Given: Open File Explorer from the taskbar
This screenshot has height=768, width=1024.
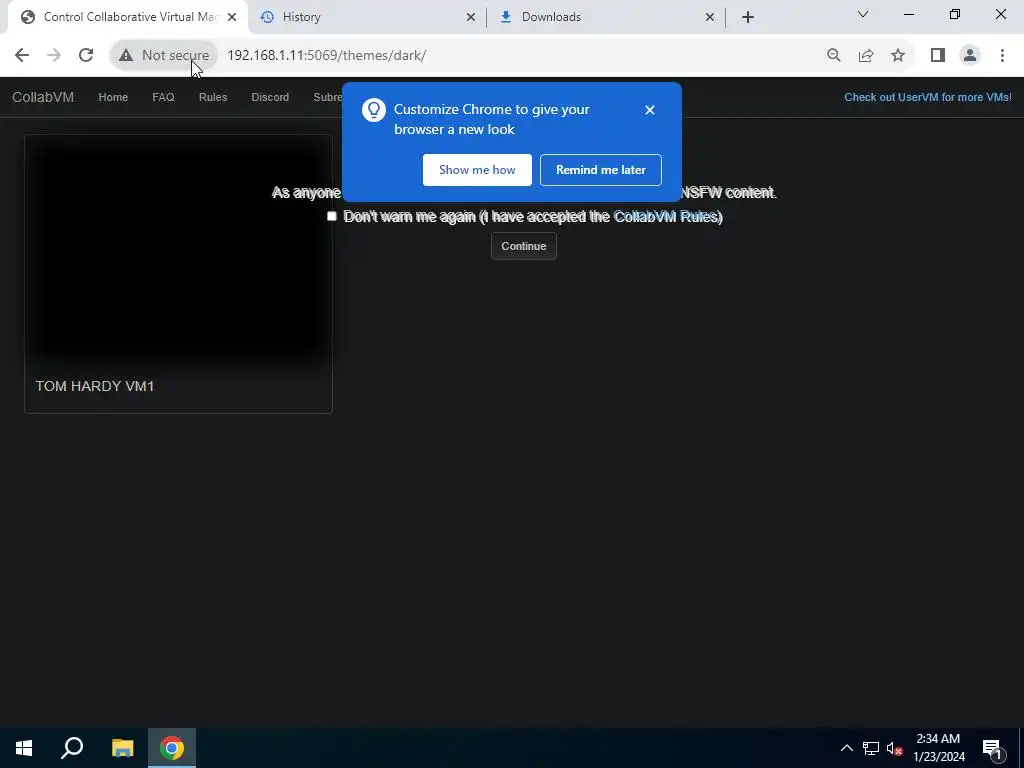Looking at the screenshot, I should point(122,748).
